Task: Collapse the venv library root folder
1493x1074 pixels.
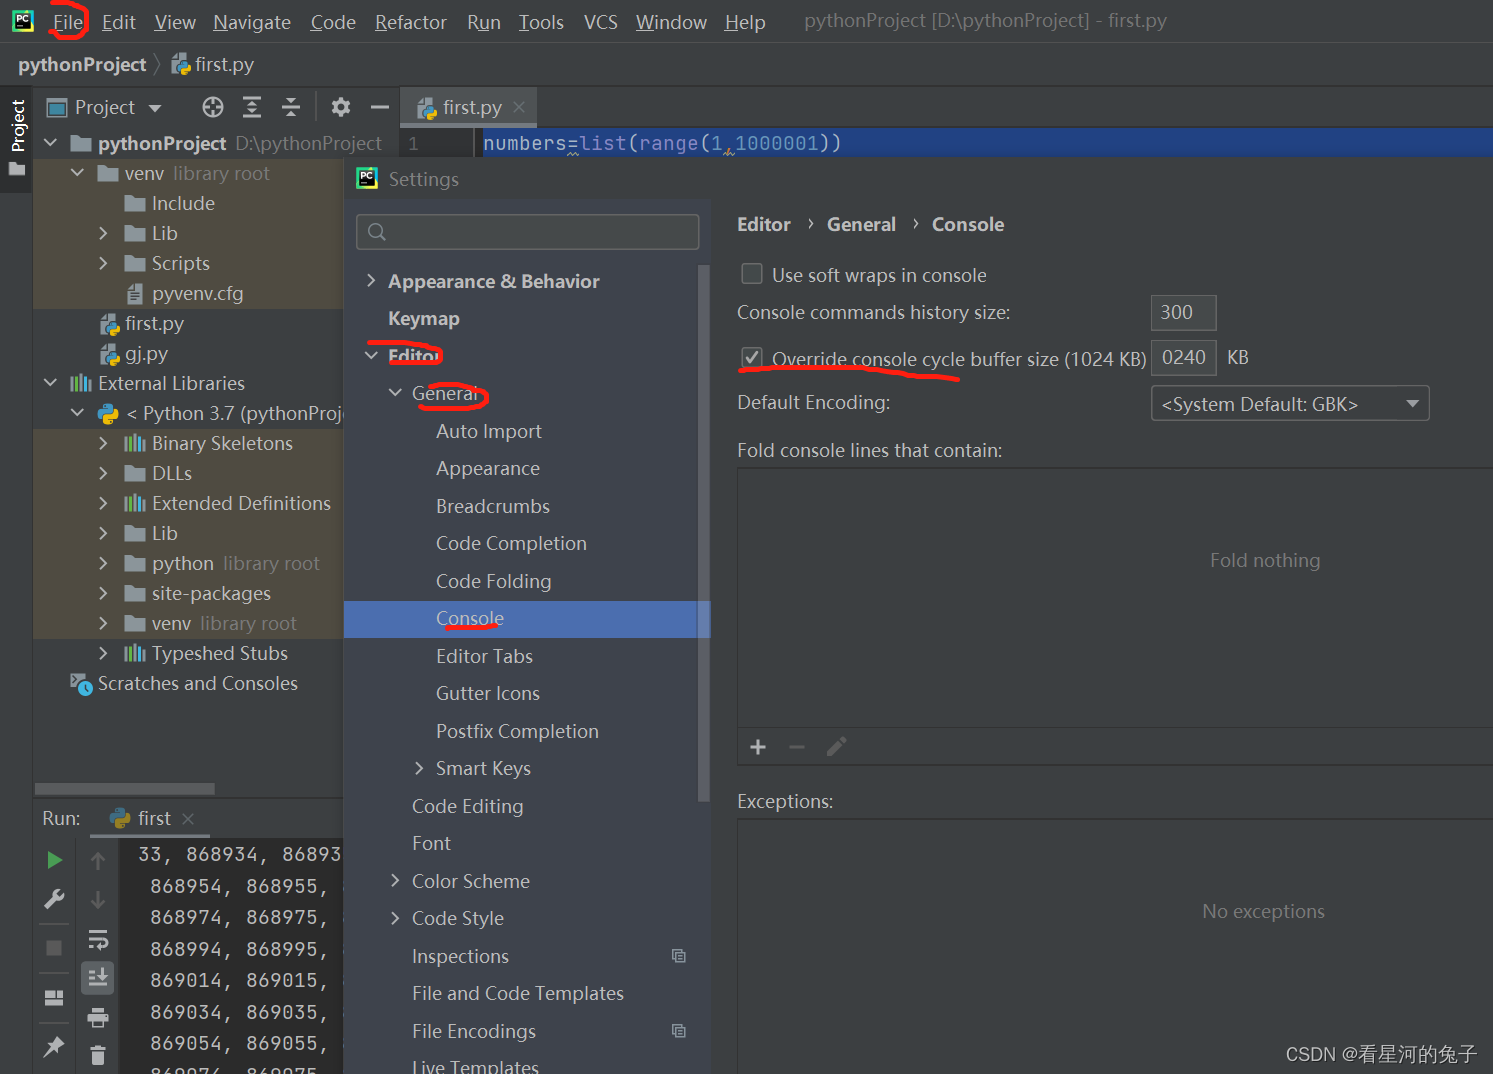Action: pos(77,173)
